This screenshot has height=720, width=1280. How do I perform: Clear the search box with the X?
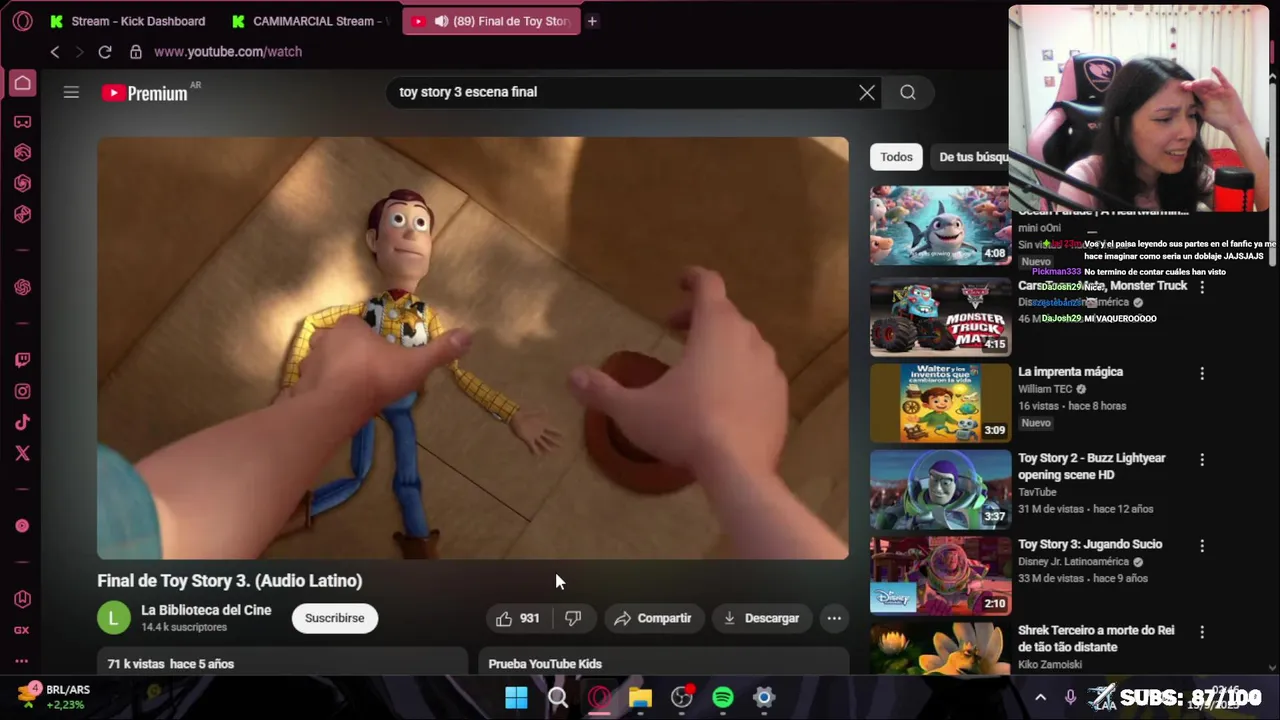[867, 92]
